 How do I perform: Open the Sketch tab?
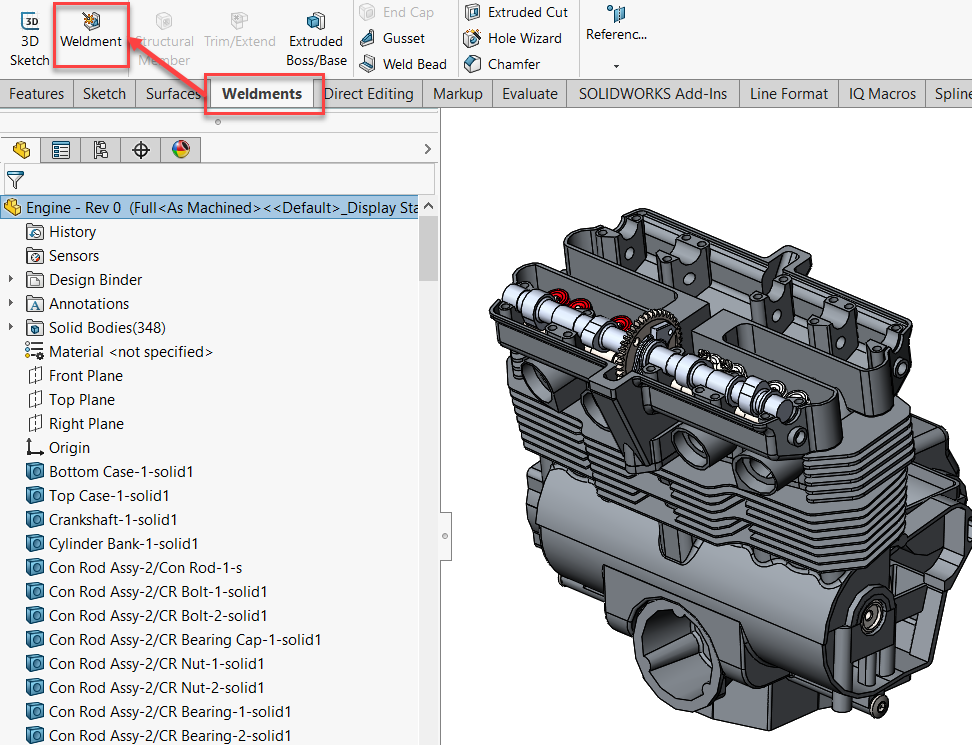point(104,94)
